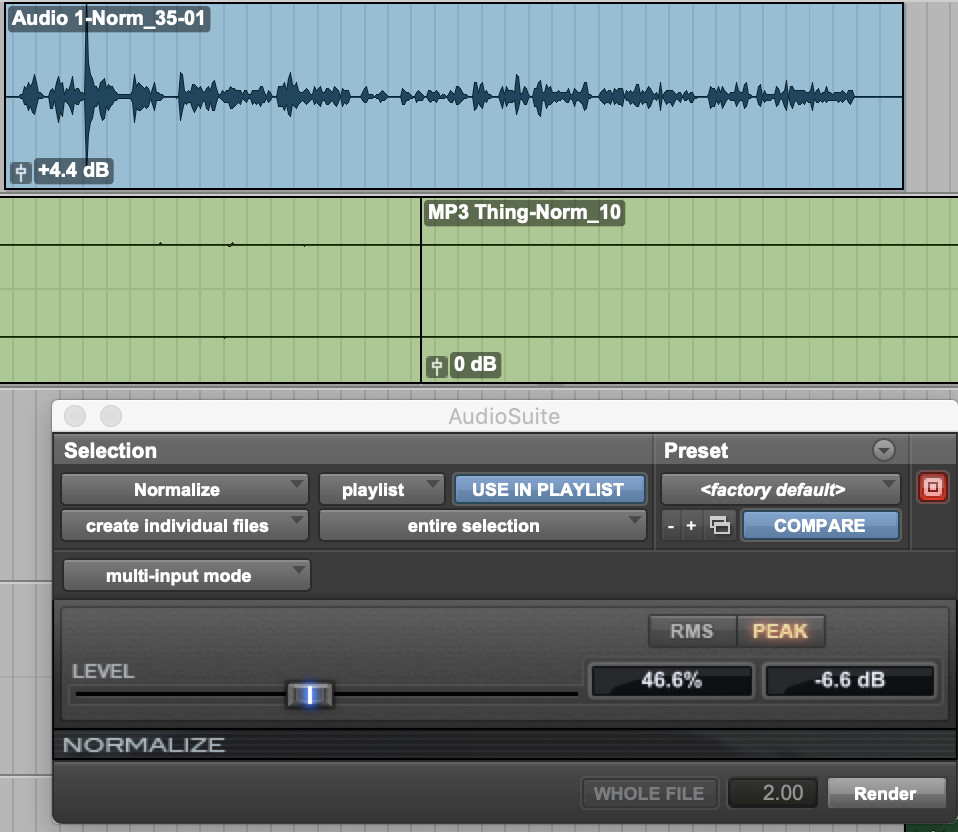Toggle the COMPARE button

[819, 526]
